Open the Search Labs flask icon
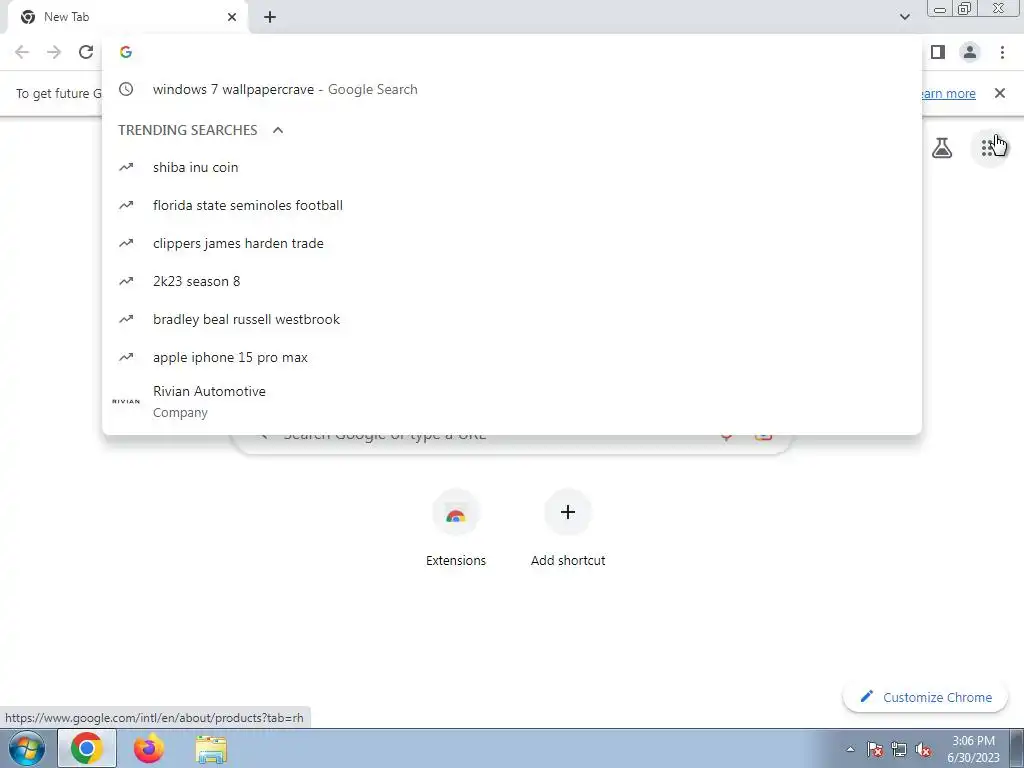The height and width of the screenshot is (768, 1024). coord(942,148)
